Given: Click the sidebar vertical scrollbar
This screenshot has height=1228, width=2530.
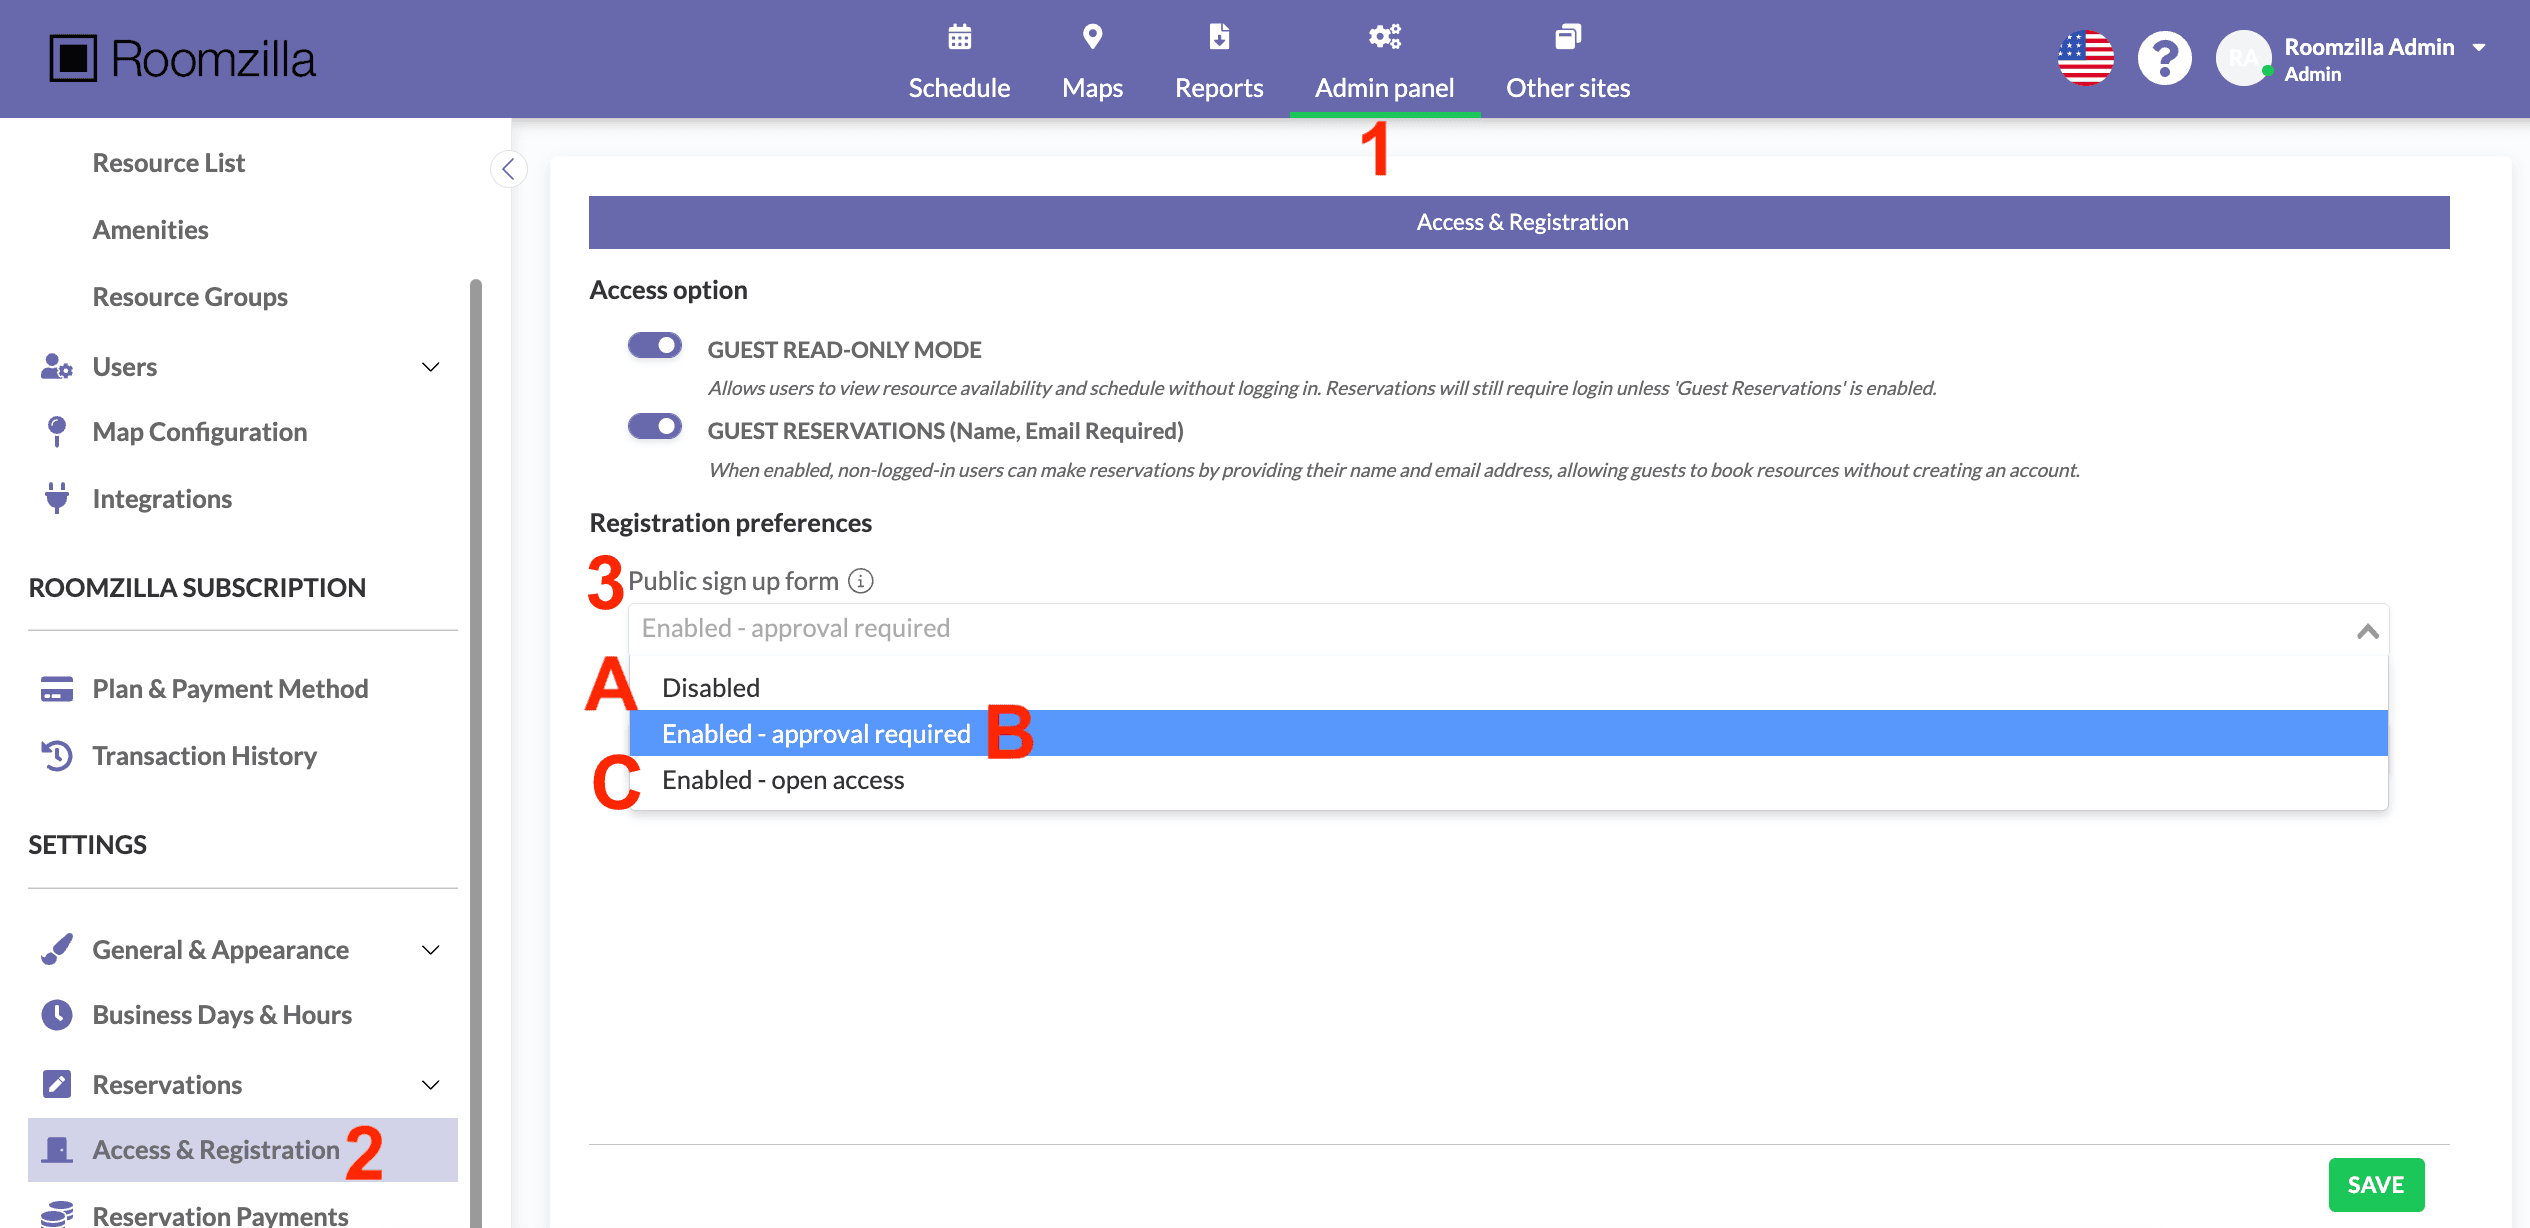Looking at the screenshot, I should tap(476, 700).
